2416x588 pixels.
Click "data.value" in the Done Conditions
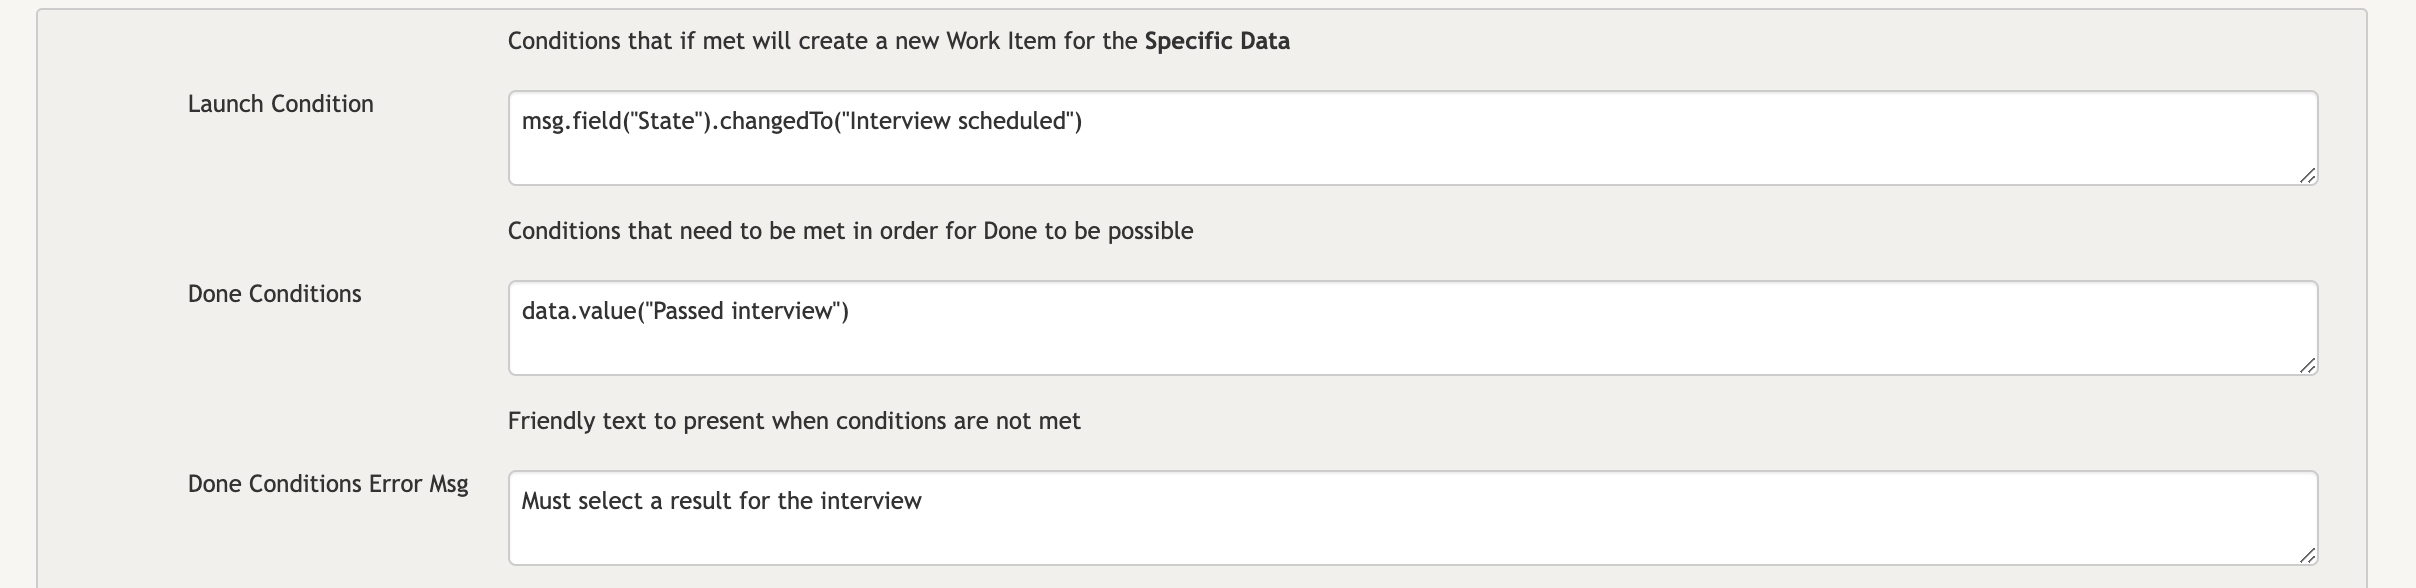click(x=578, y=312)
